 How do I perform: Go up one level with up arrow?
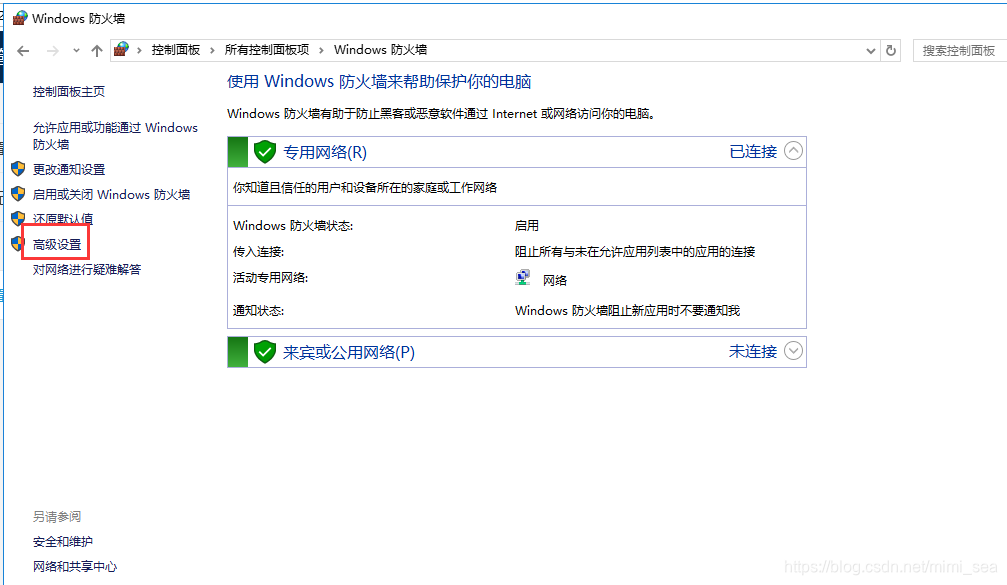coord(97,51)
